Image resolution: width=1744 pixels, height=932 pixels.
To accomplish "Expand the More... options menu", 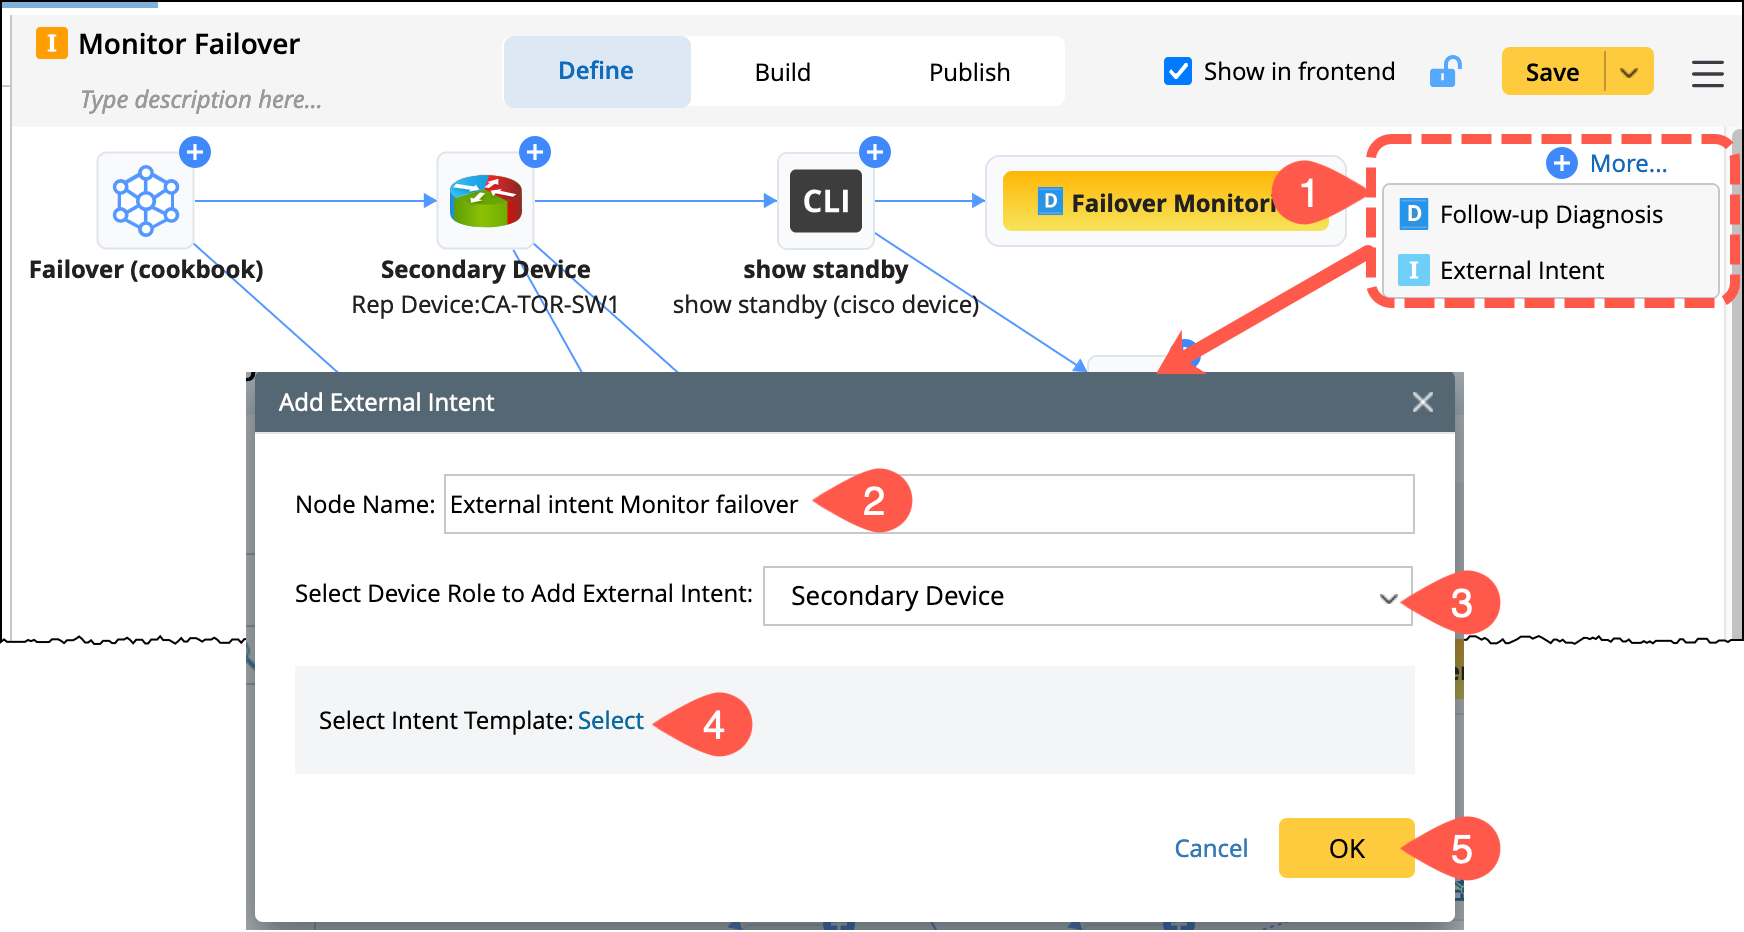I will (1608, 163).
